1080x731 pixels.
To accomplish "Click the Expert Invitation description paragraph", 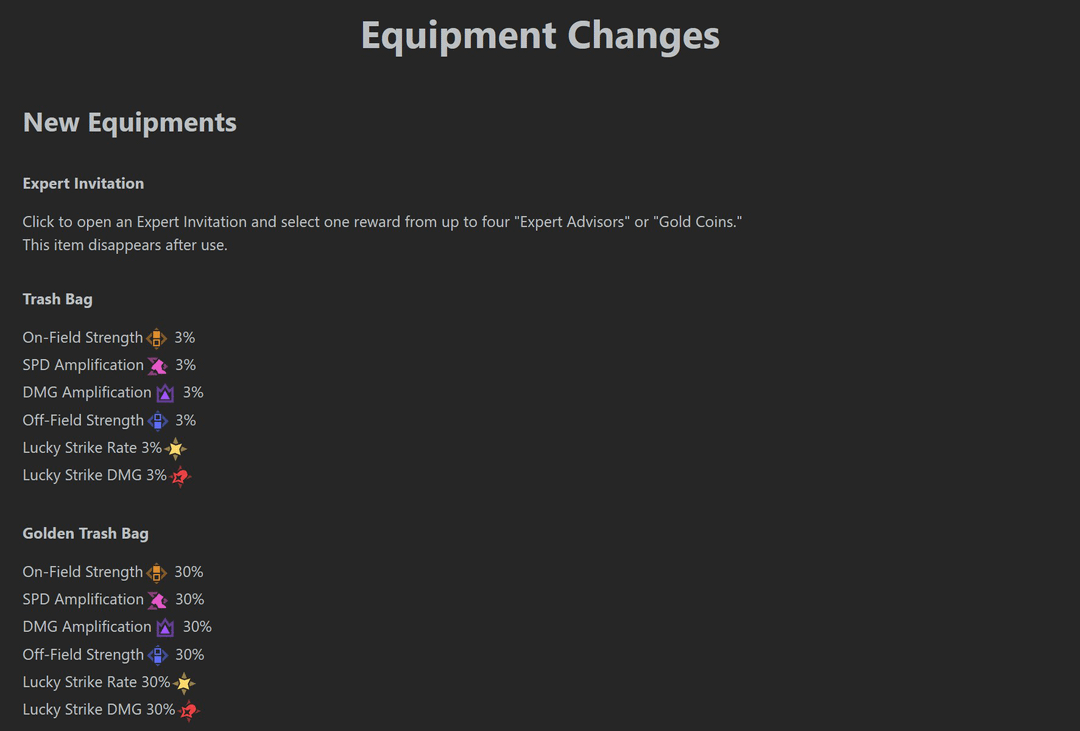I will [x=382, y=222].
